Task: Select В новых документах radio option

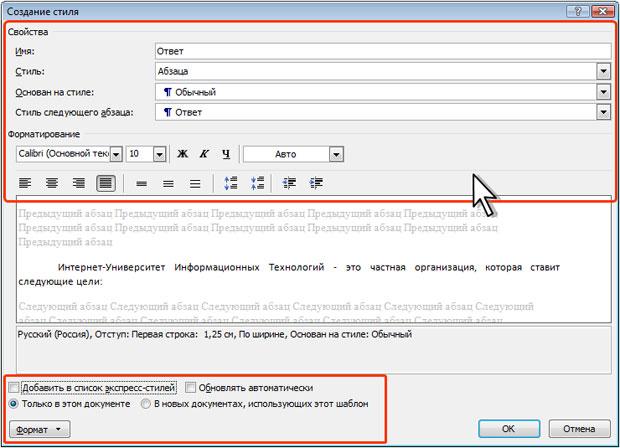Action: coord(146,404)
